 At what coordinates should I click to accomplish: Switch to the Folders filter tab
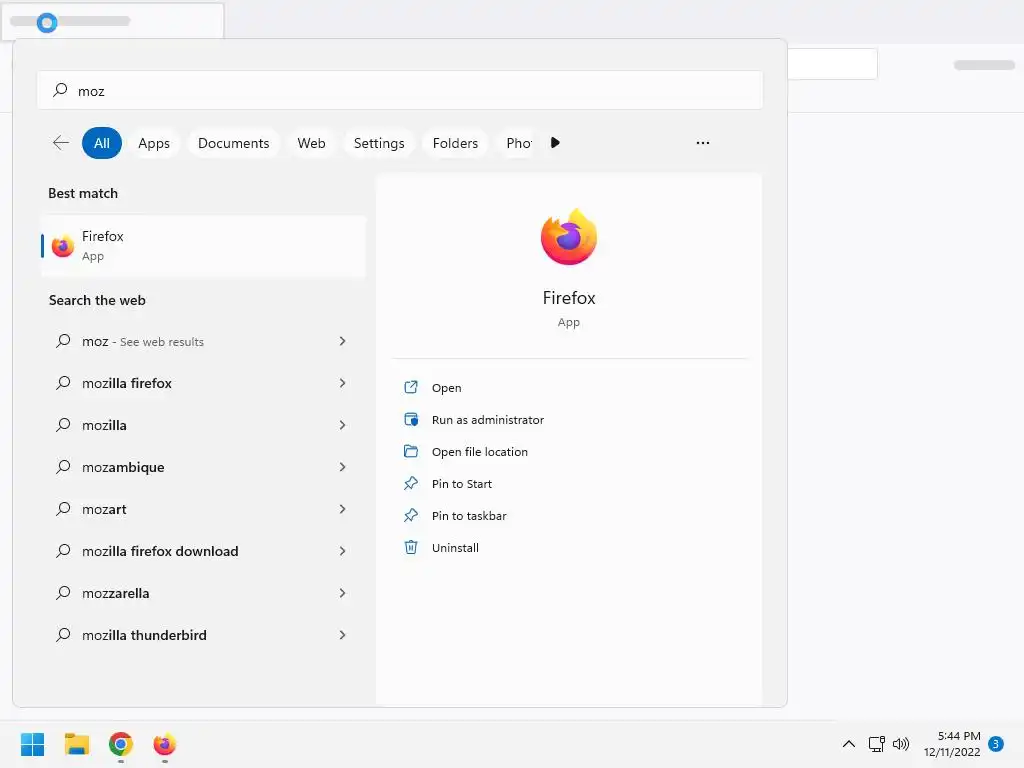point(455,143)
